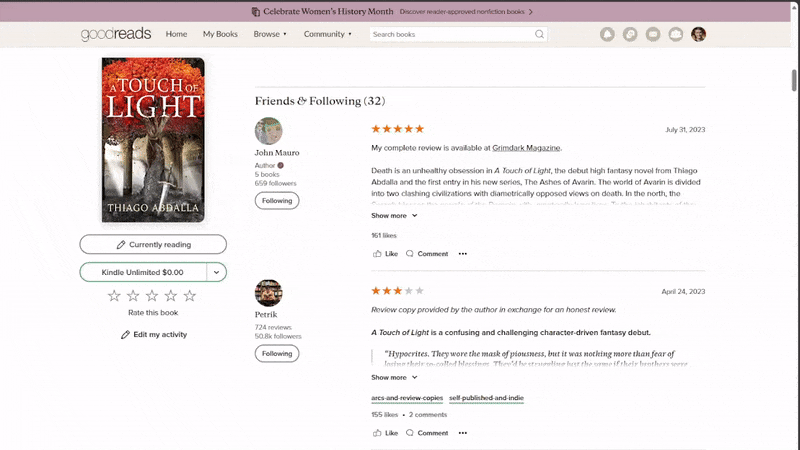This screenshot has height=450, width=800.
Task: Open John Mauro's name link
Action: (277, 153)
